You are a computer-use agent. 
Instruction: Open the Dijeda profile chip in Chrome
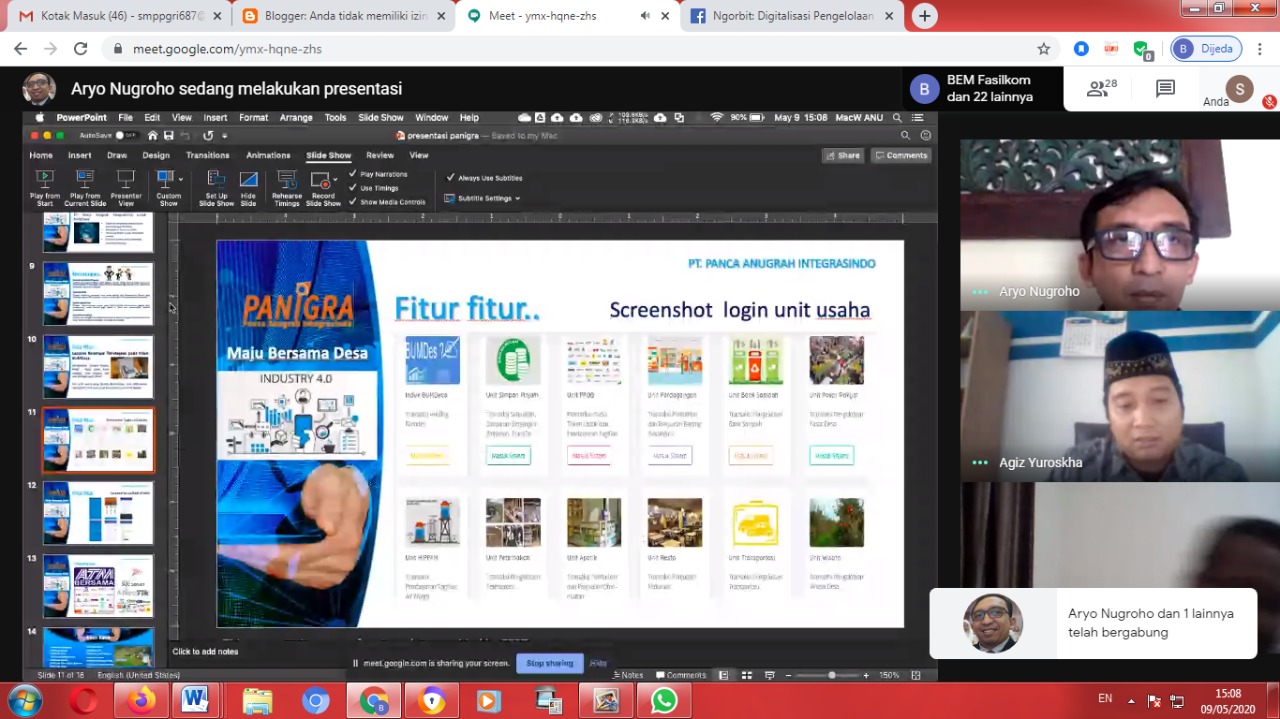[1207, 48]
